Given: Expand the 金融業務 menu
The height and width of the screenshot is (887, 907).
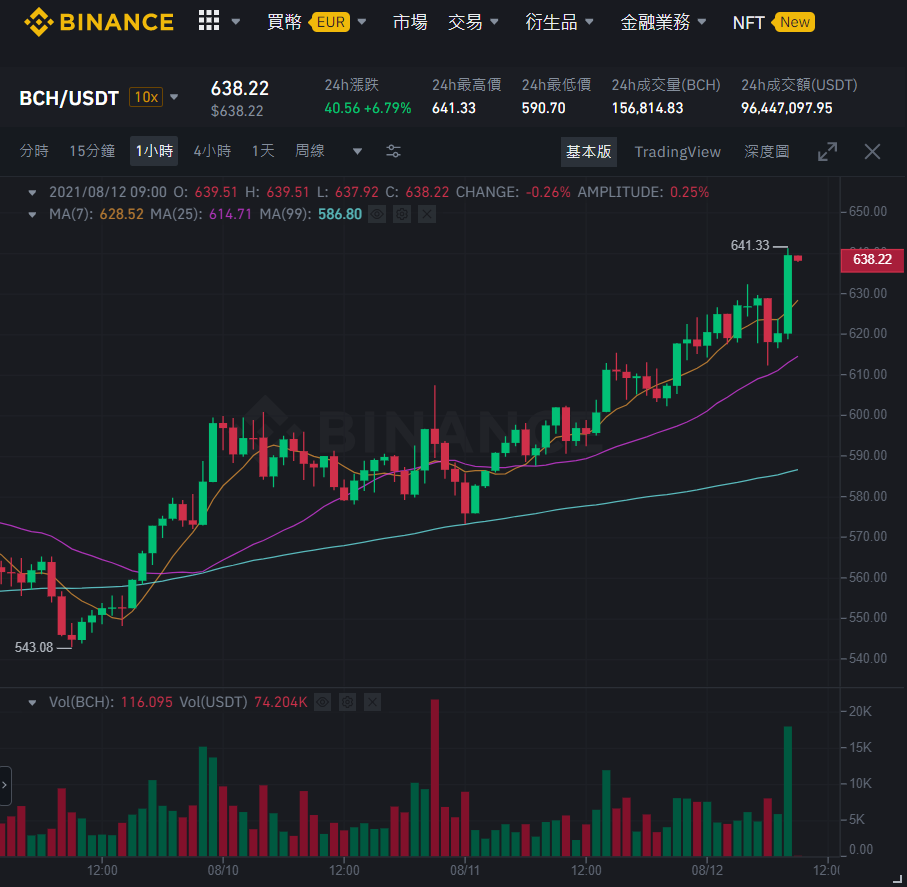Looking at the screenshot, I should tap(663, 22).
